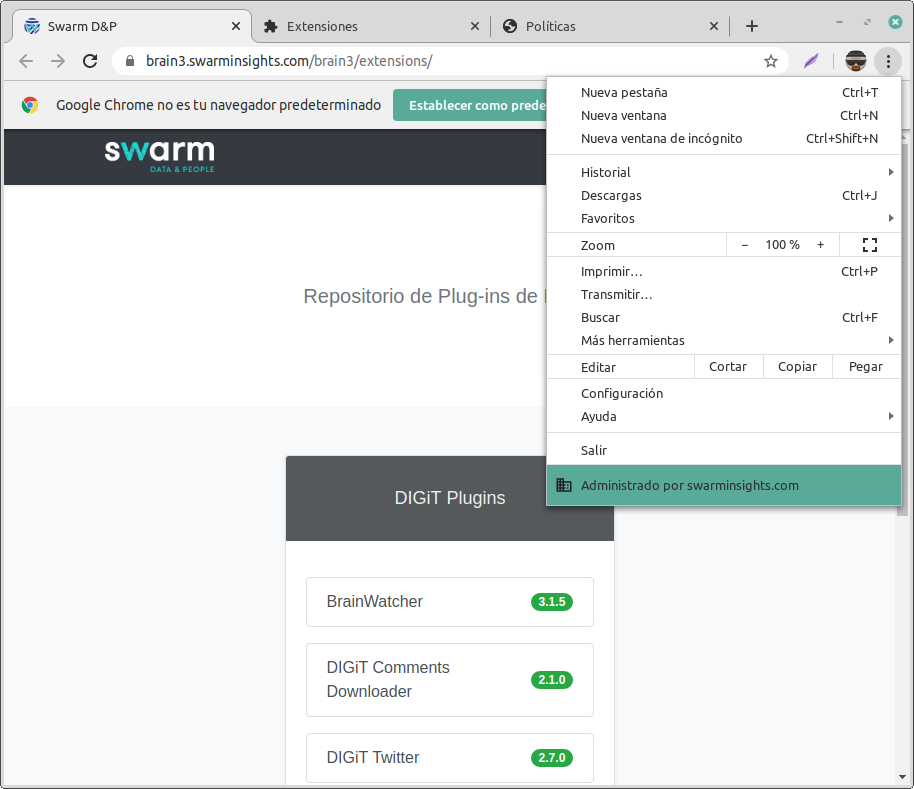Viewport: 914px width, 789px height.
Task: Click the Swarm favicon on first tab
Action: (x=31, y=26)
